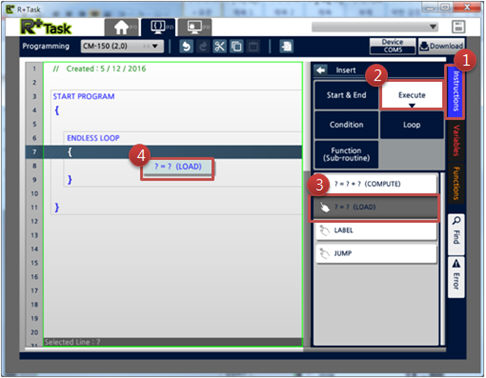Click the Download button
This screenshot has width=486, height=378.
pos(442,46)
